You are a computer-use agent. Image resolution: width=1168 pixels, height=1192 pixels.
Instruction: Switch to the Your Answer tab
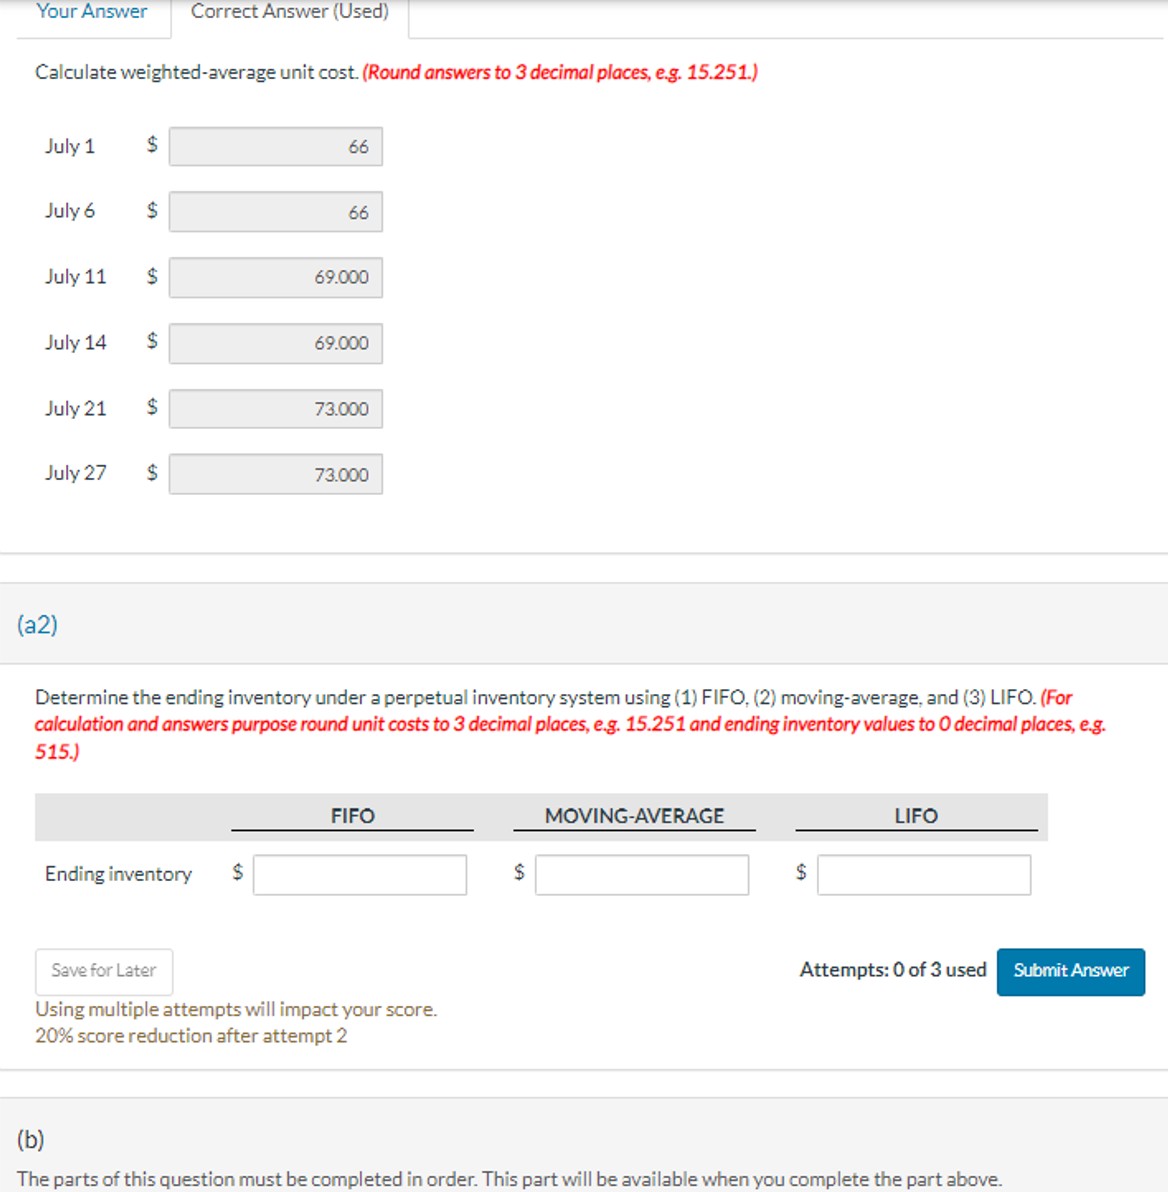click(89, 12)
